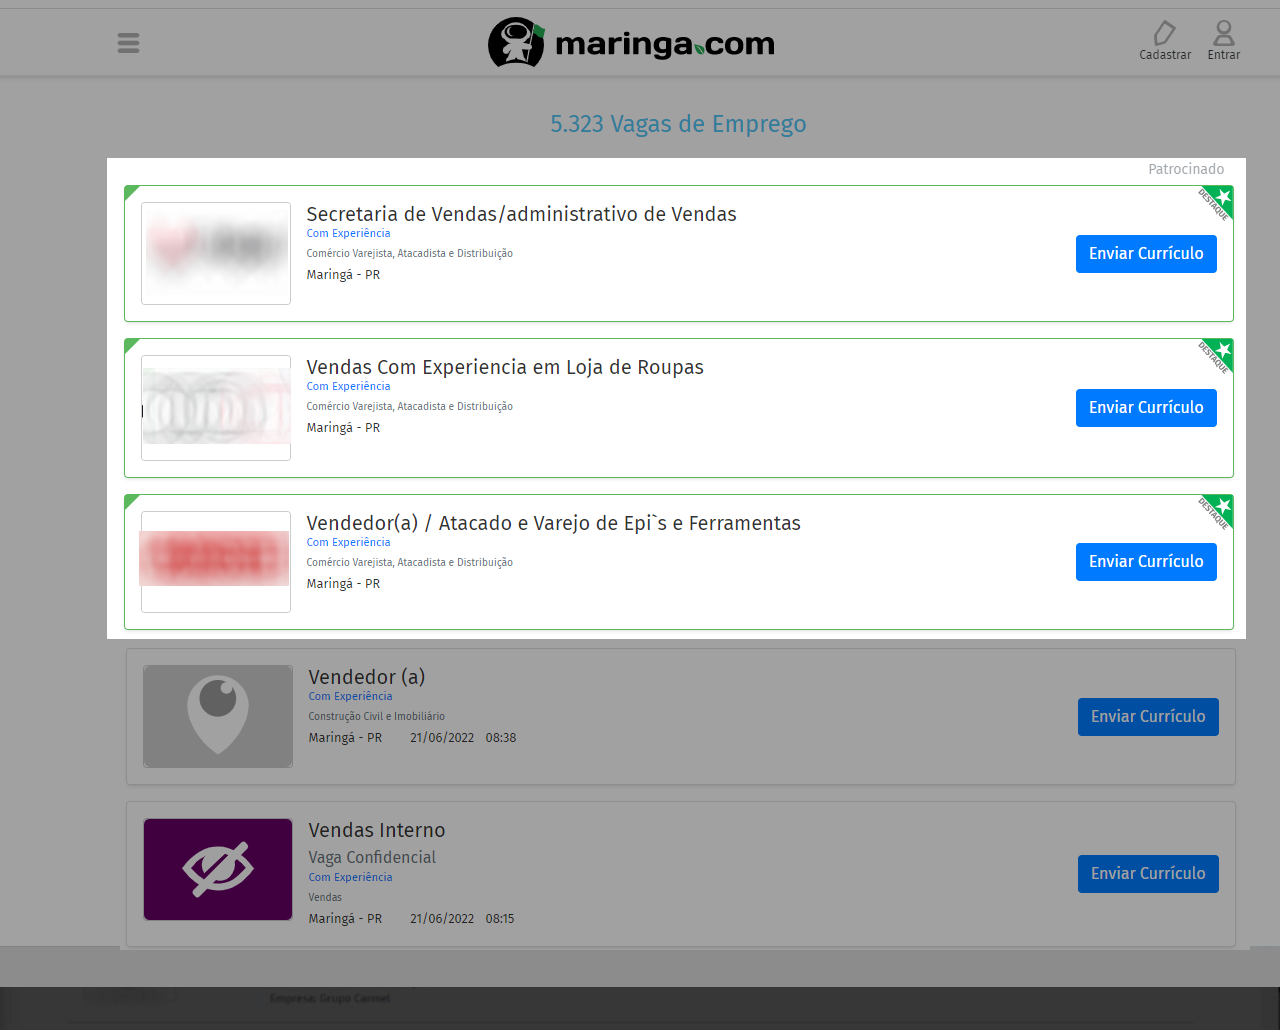Click the DESTAQUE star on the Epi`s e Ferramentas listing
This screenshot has height=1030, width=1280.
point(1221,506)
